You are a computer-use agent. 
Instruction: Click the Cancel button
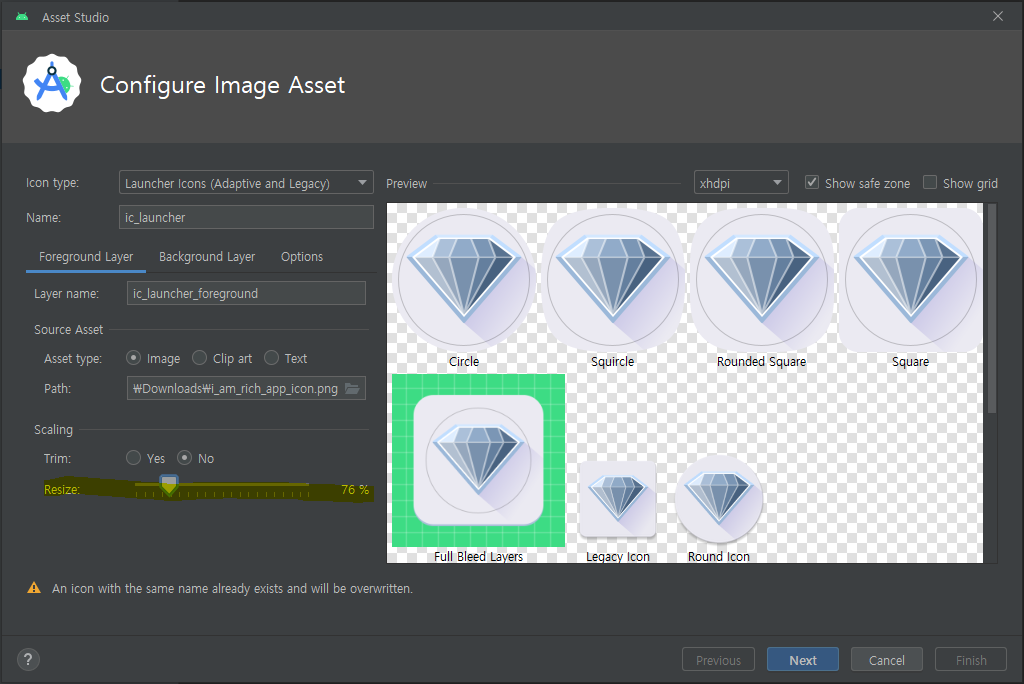coord(886,660)
